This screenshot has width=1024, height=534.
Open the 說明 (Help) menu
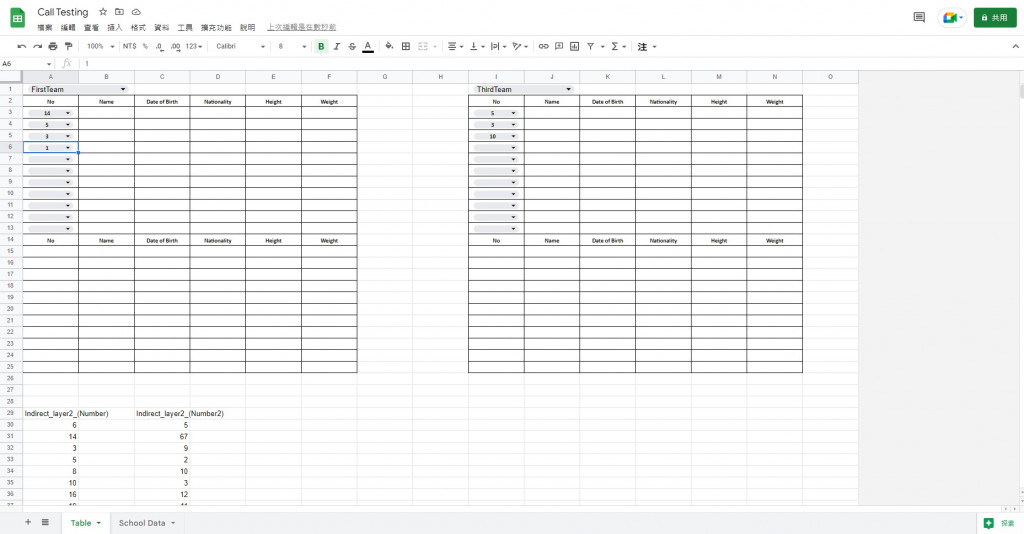[248, 27]
